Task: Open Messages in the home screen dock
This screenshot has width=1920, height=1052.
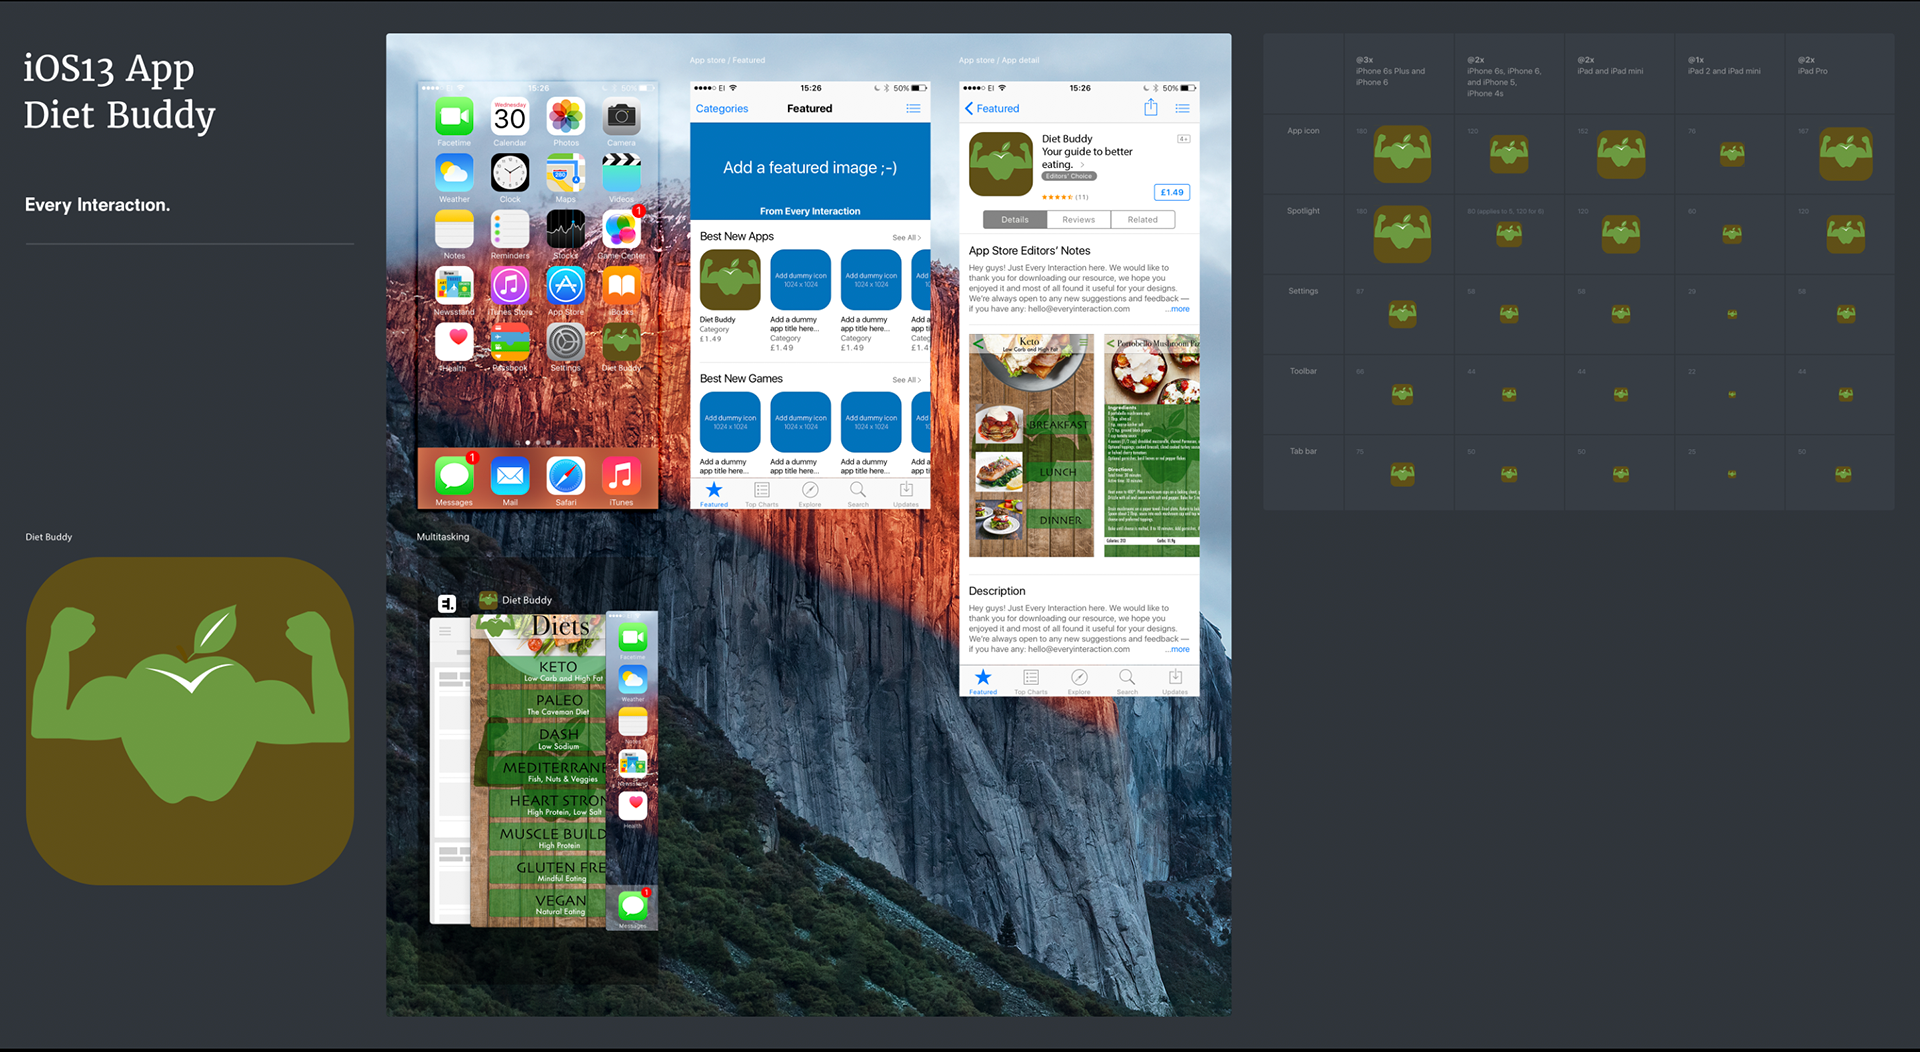Action: coord(454,476)
